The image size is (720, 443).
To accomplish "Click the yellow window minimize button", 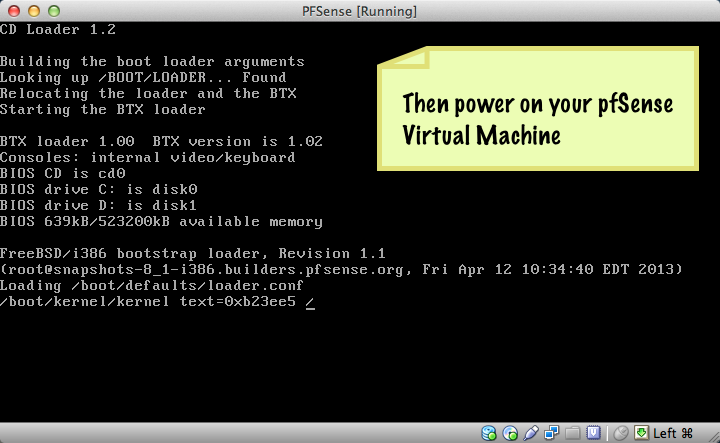I will pyautogui.click(x=34, y=11).
